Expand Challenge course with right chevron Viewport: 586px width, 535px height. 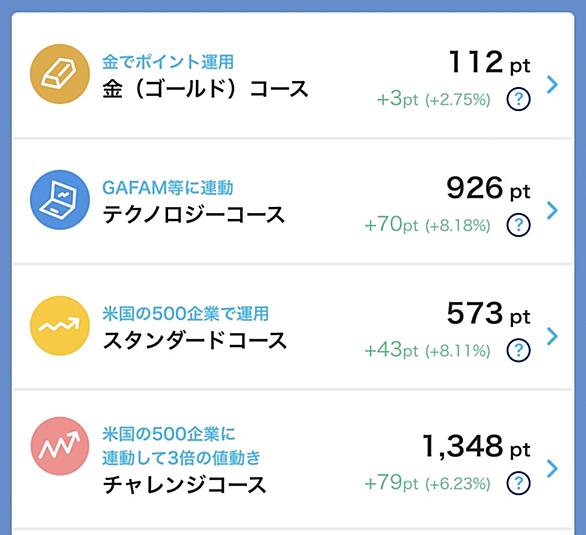point(552,468)
